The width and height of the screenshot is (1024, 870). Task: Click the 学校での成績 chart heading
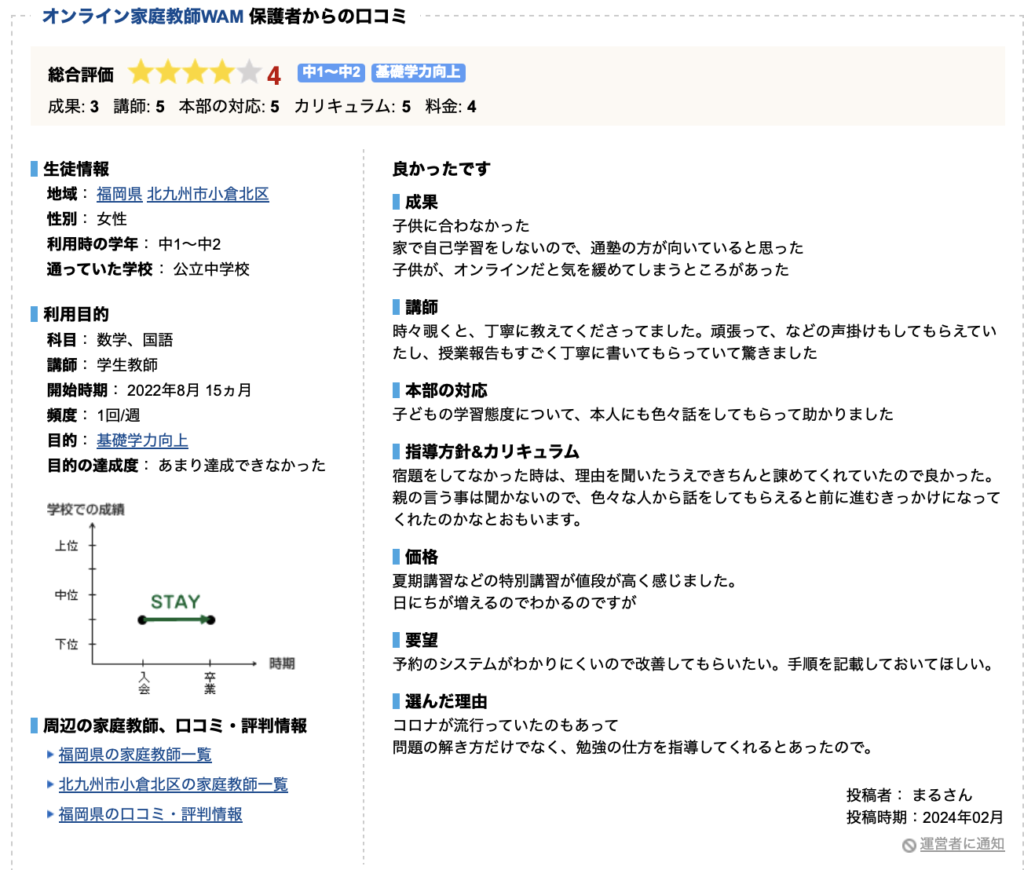[x=86, y=509]
